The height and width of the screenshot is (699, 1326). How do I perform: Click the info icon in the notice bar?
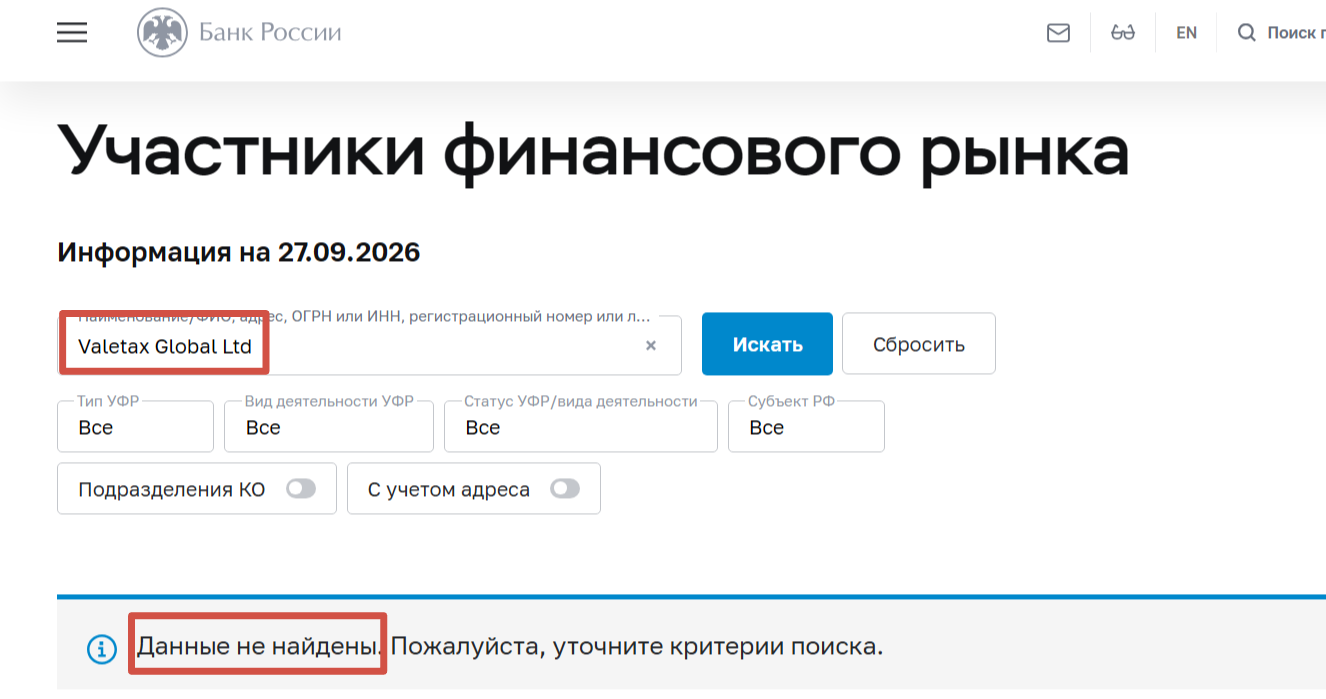tap(102, 648)
